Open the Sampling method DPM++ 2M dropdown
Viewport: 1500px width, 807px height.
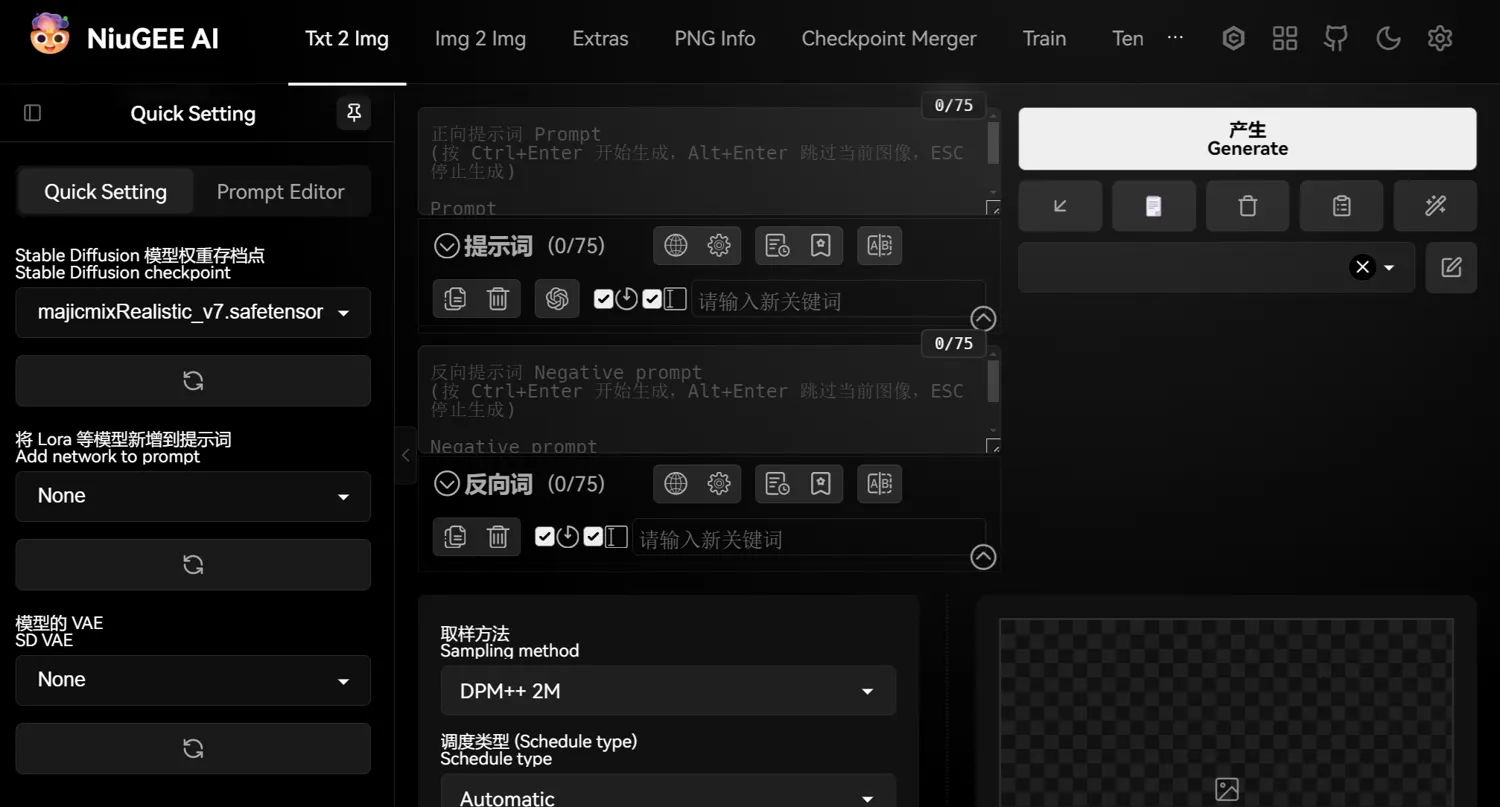pos(668,691)
